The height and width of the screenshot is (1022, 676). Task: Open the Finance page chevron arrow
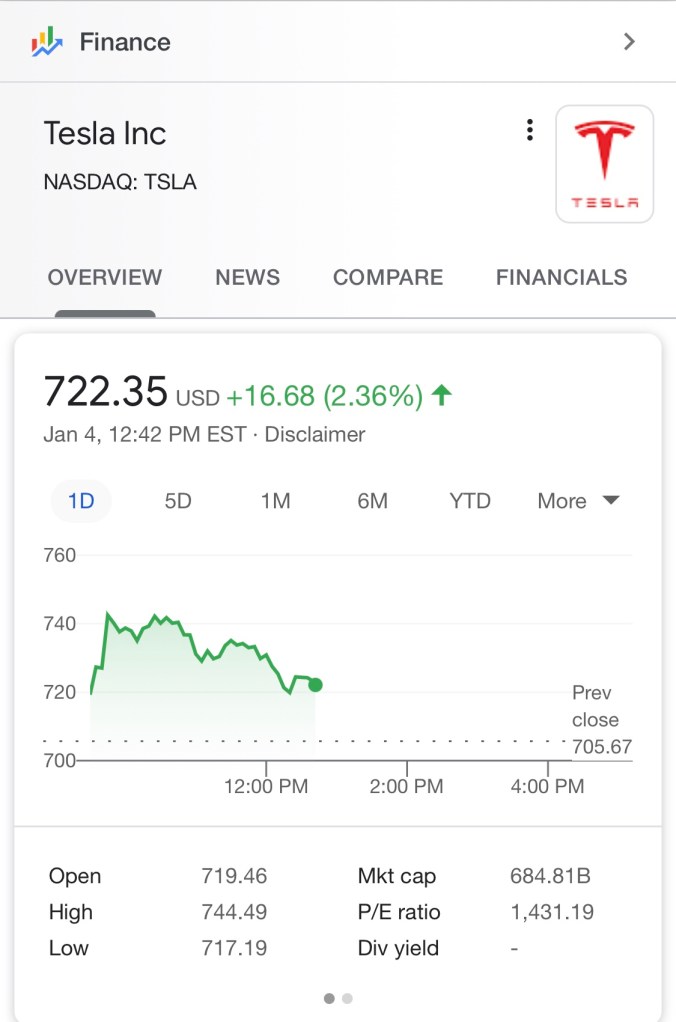tap(629, 42)
